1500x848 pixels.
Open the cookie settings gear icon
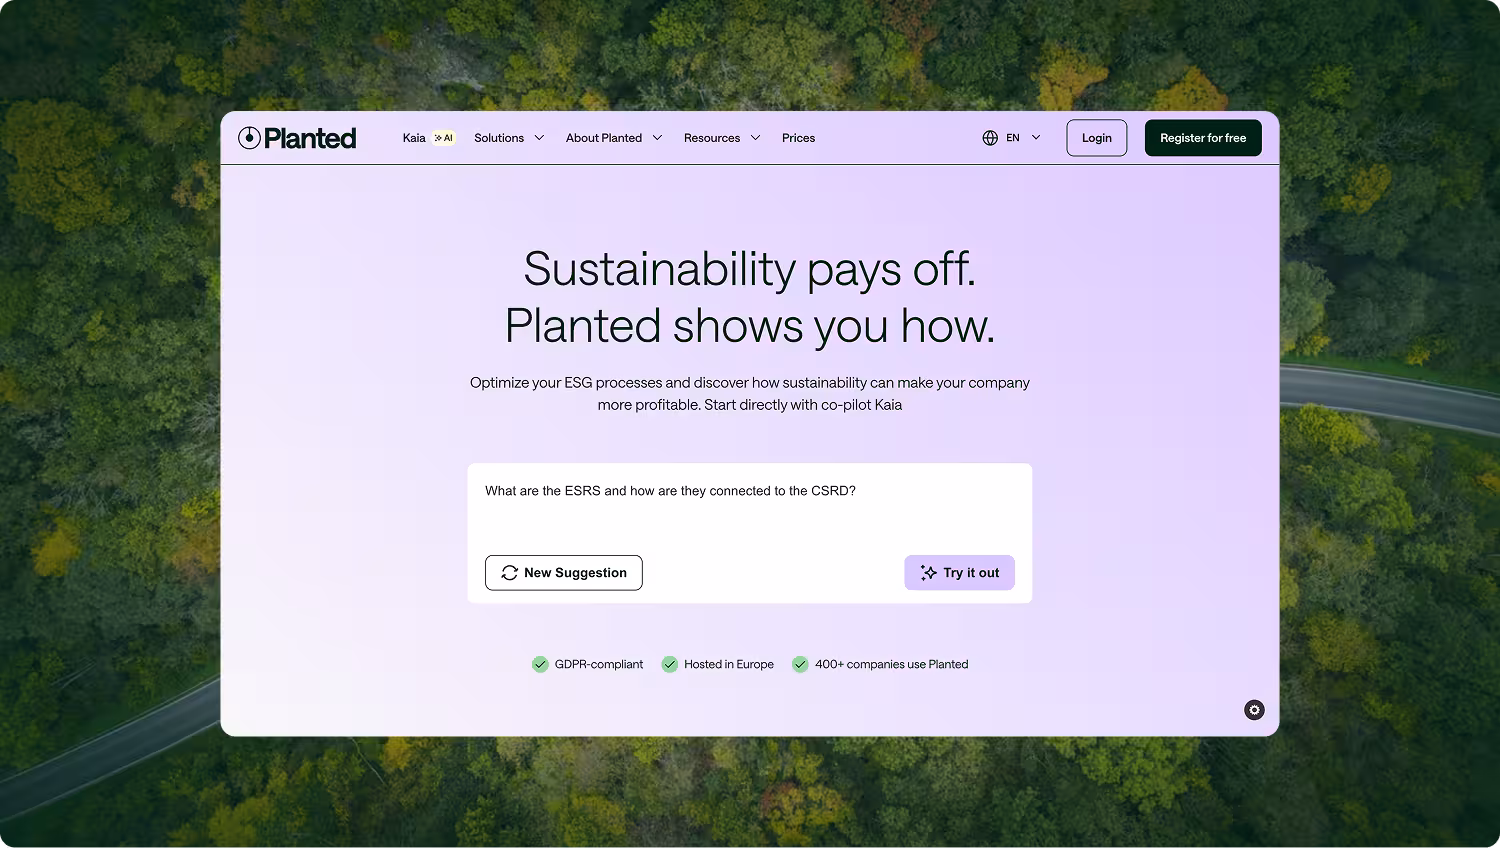coord(1254,710)
